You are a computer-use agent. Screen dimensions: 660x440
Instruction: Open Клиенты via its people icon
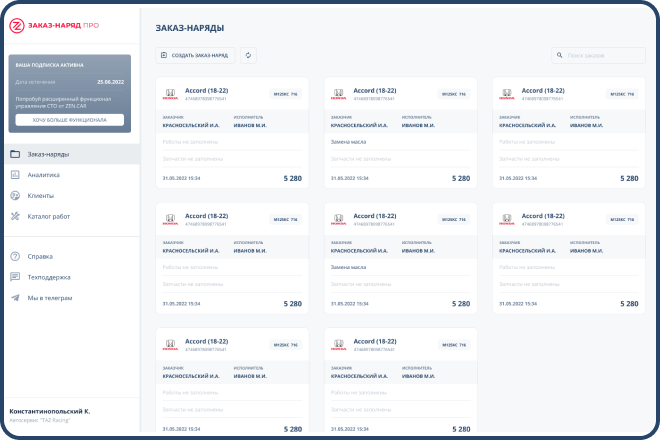tap(15, 195)
